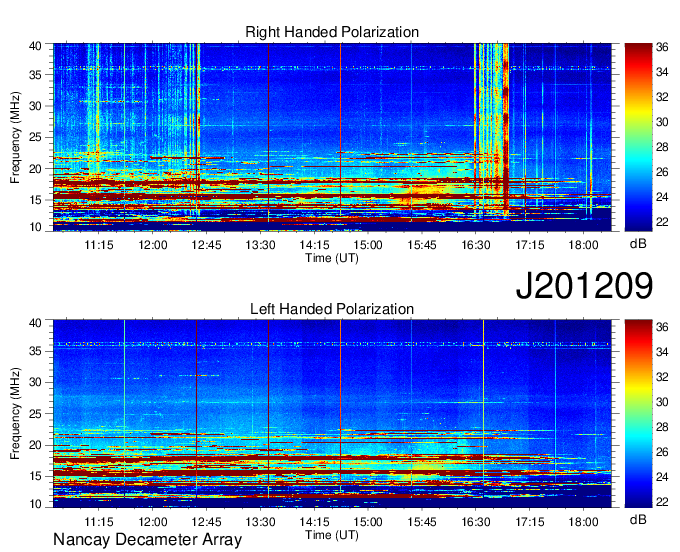Screen dimensions: 680x552
Task: Click the Right Handed spectrogram plot area
Action: tap(332, 137)
